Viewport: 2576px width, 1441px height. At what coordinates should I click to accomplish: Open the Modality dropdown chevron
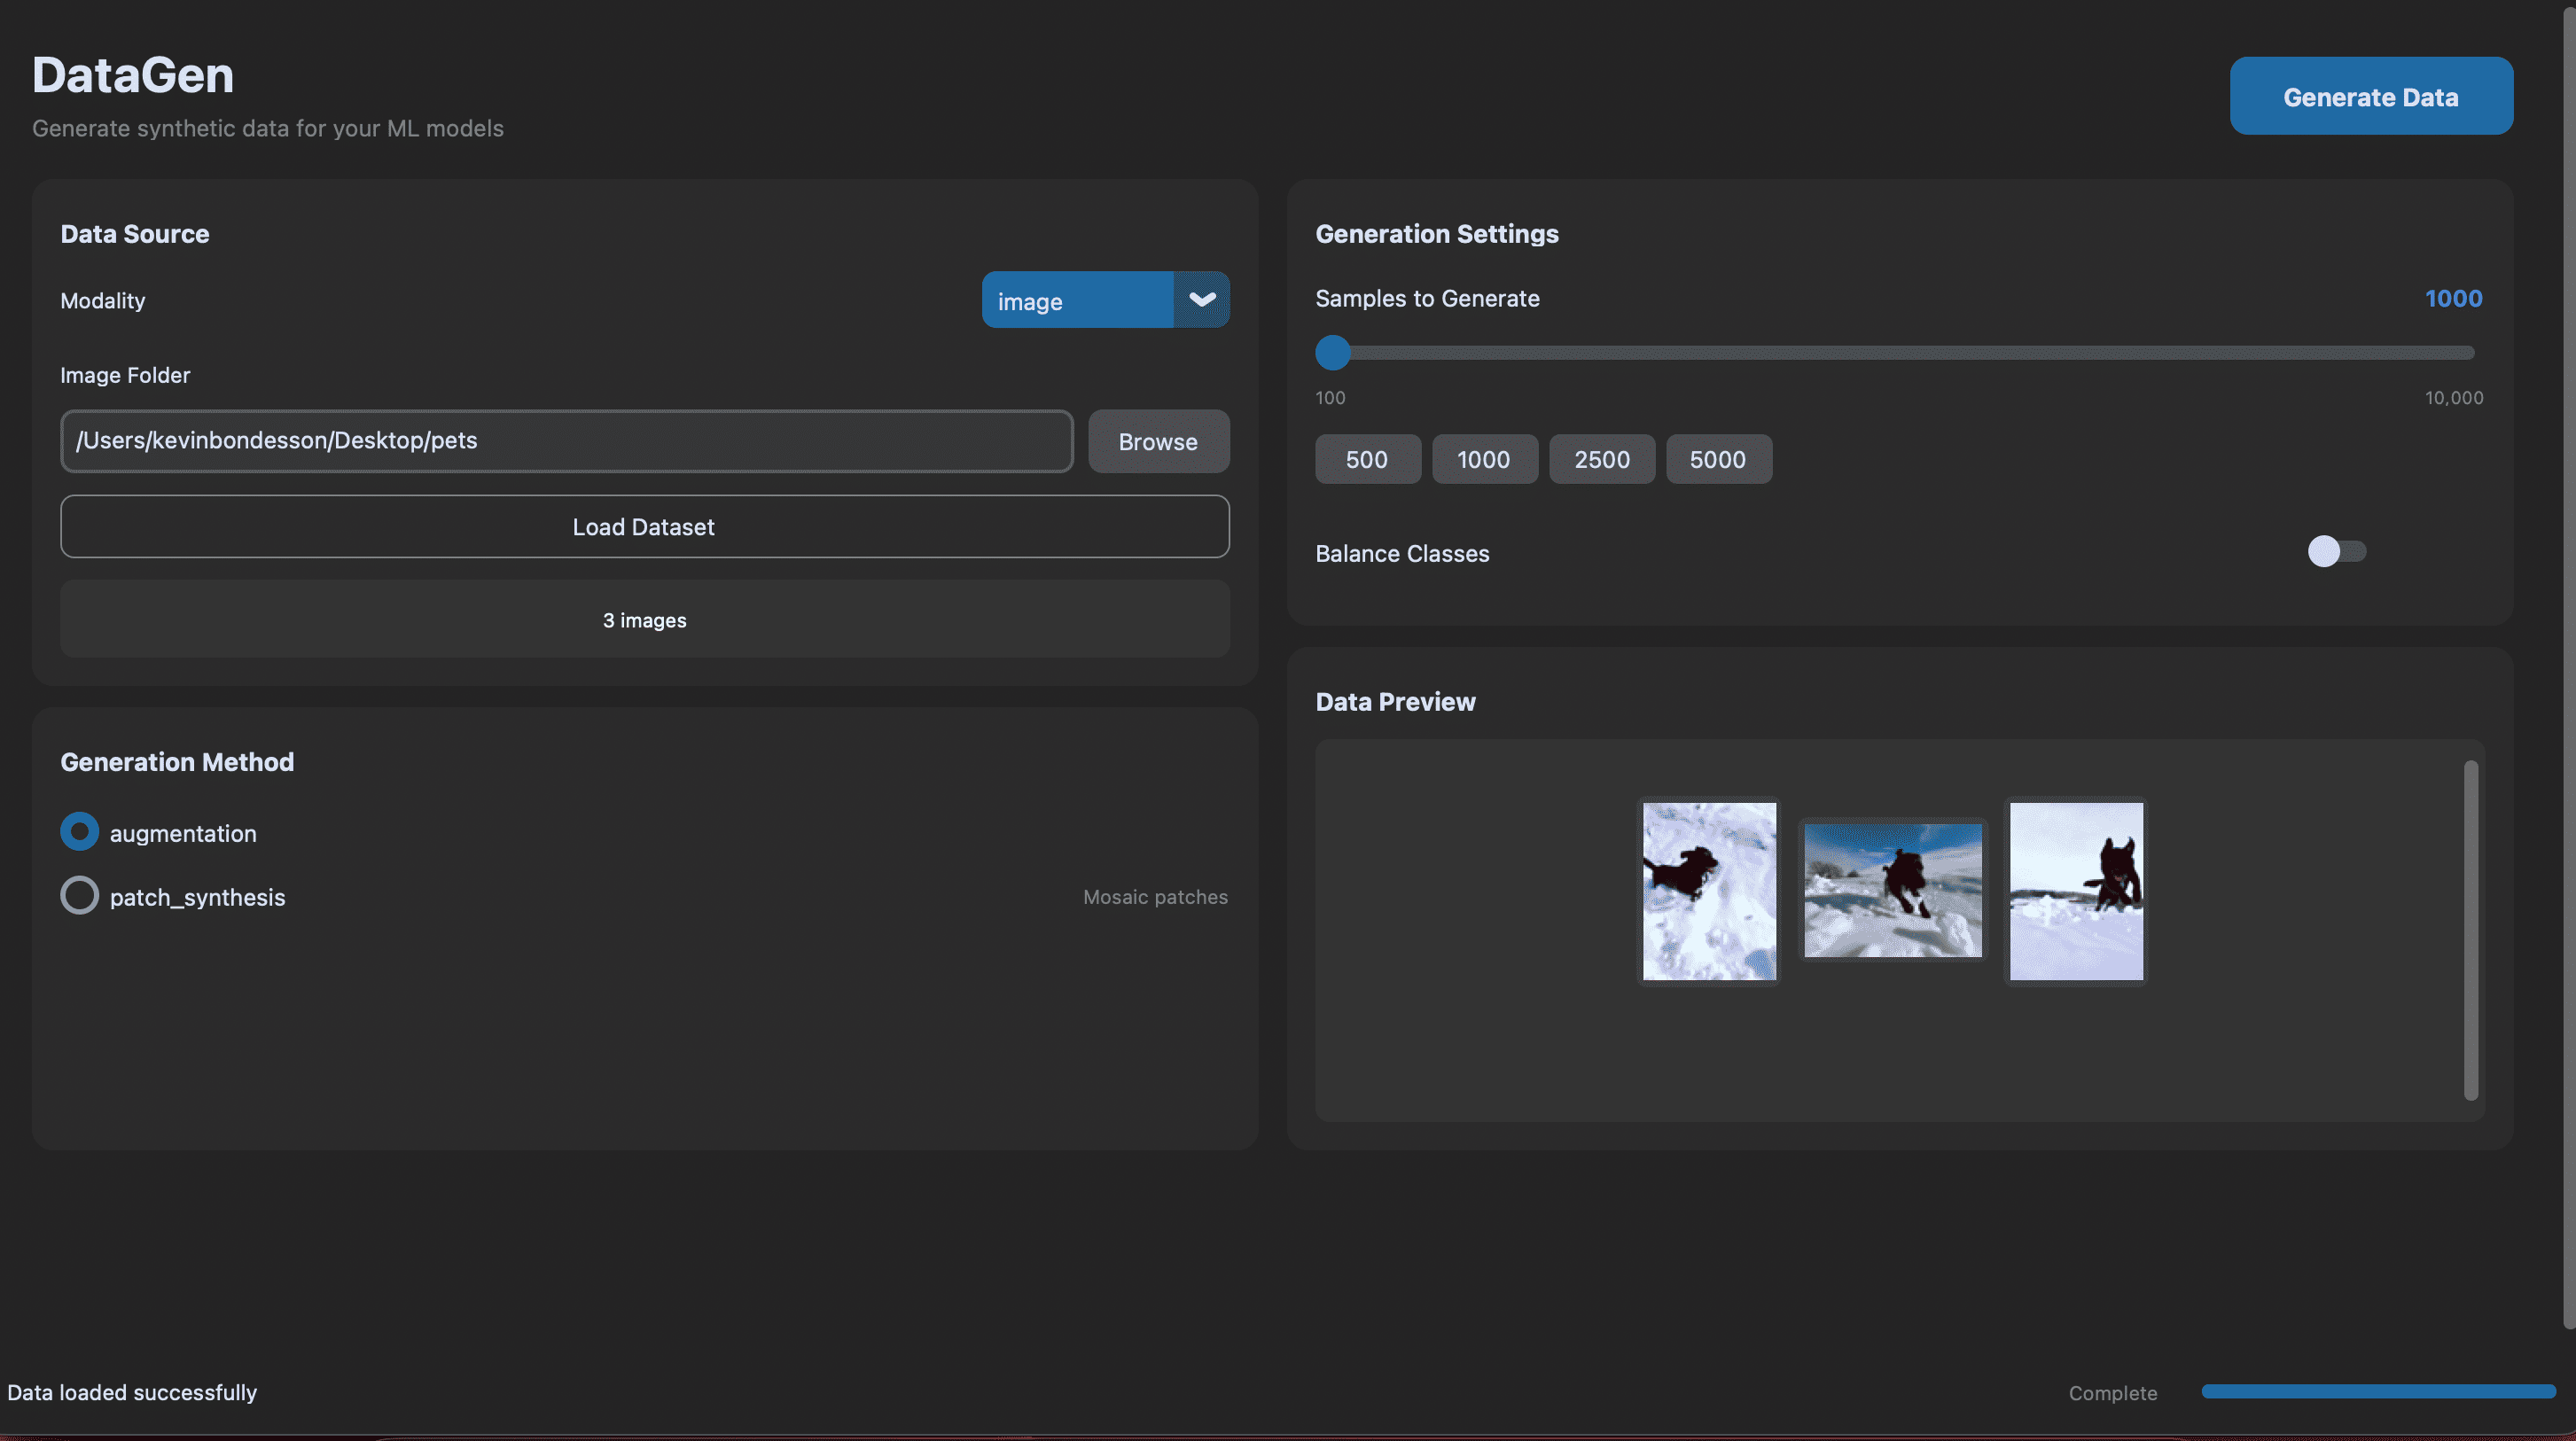[1201, 300]
